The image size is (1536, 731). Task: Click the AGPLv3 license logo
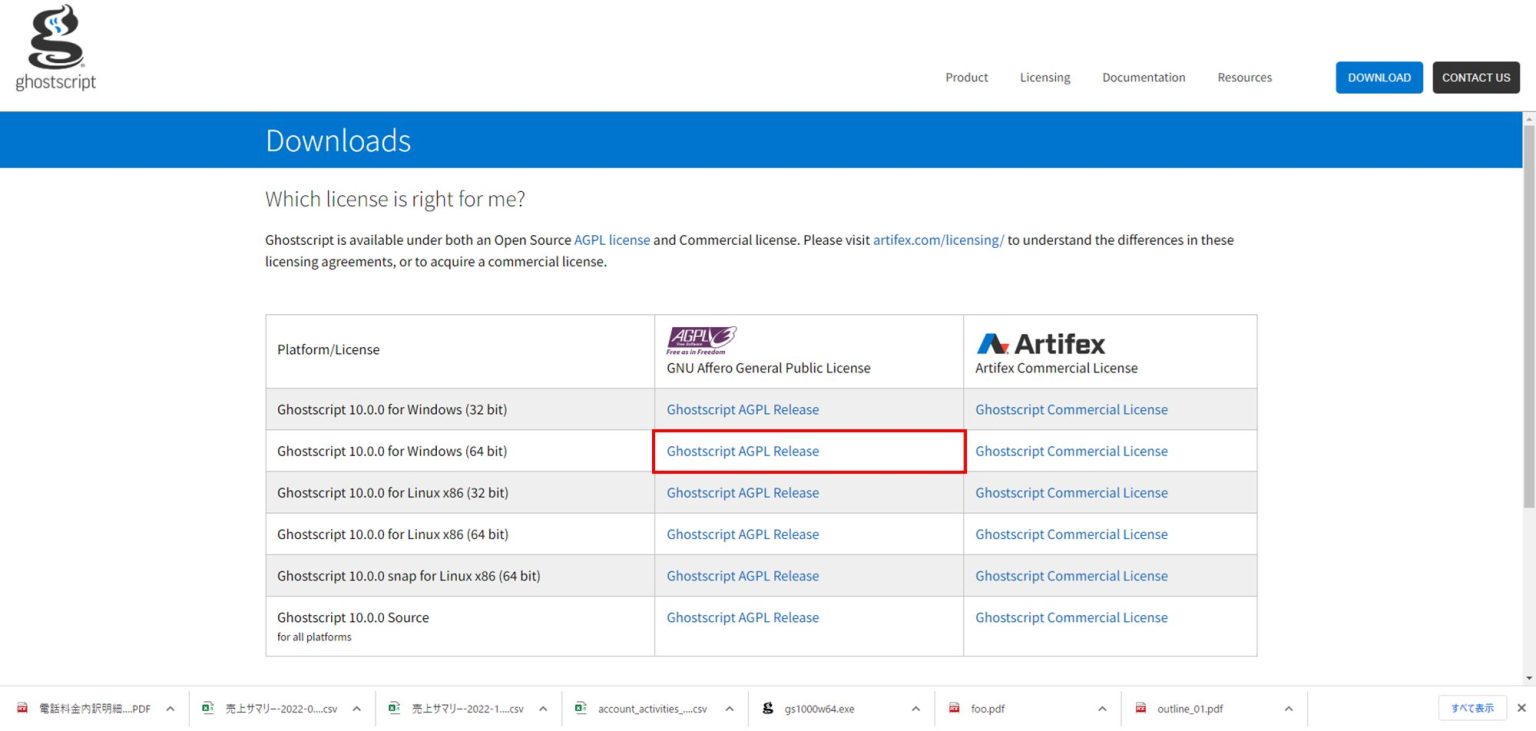tap(701, 341)
